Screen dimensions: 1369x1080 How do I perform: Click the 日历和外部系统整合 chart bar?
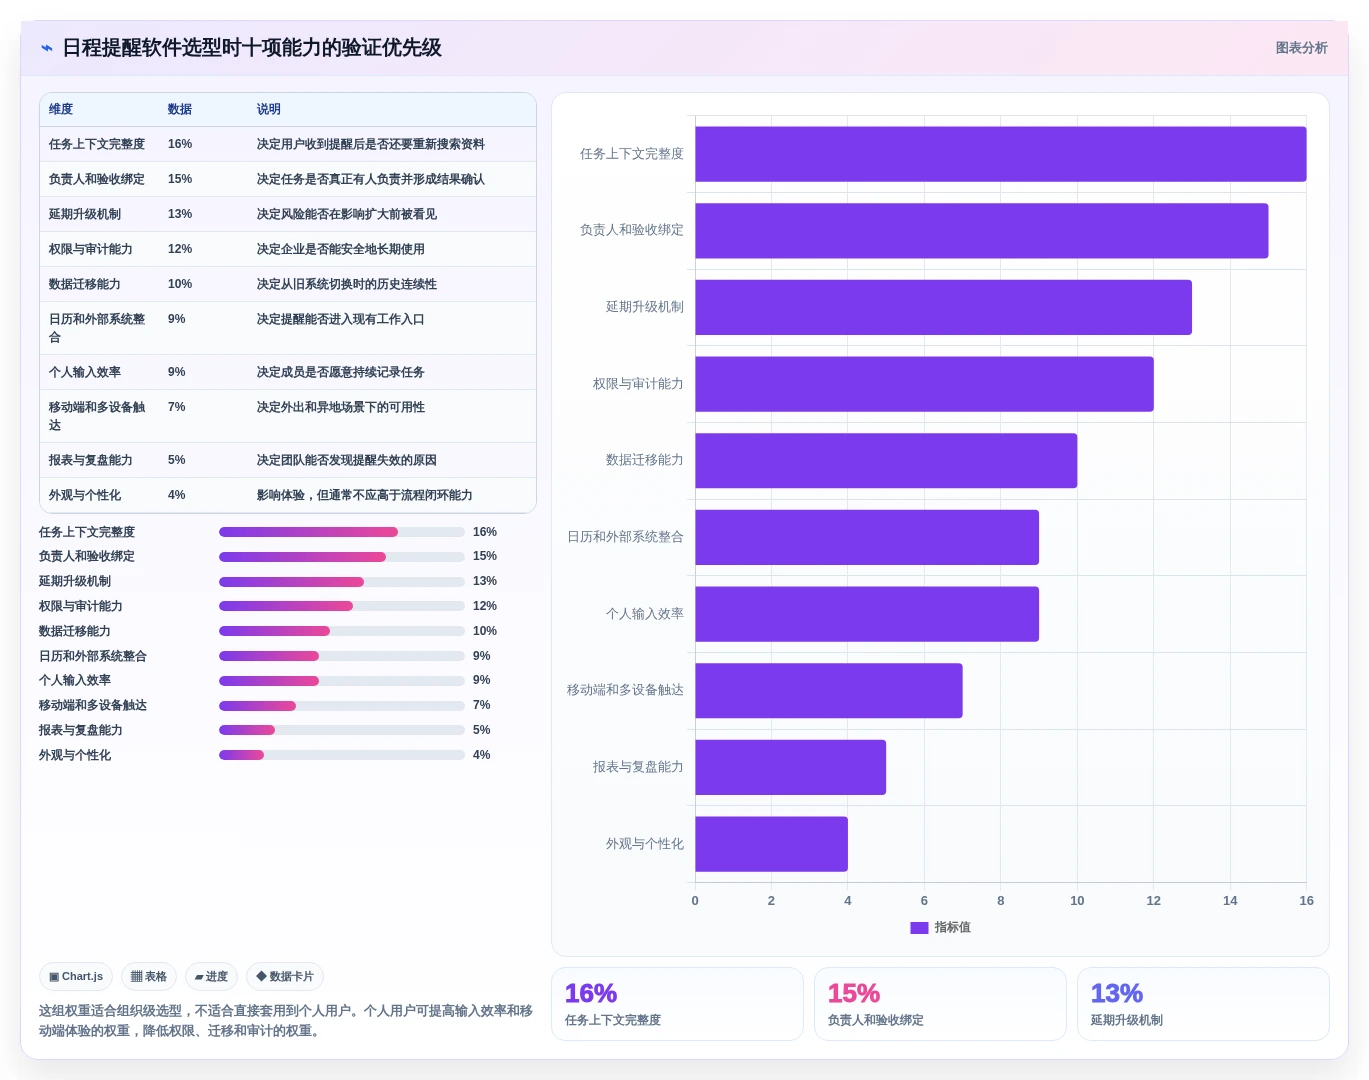867,537
